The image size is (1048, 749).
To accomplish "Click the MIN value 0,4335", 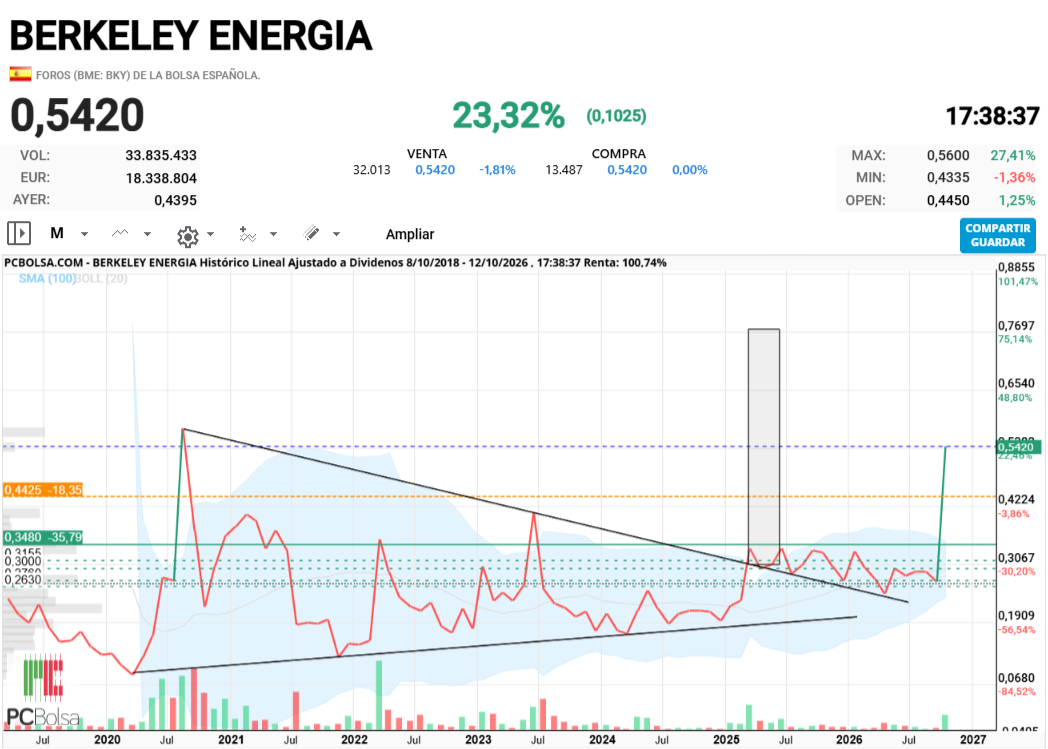I will click(x=948, y=178).
